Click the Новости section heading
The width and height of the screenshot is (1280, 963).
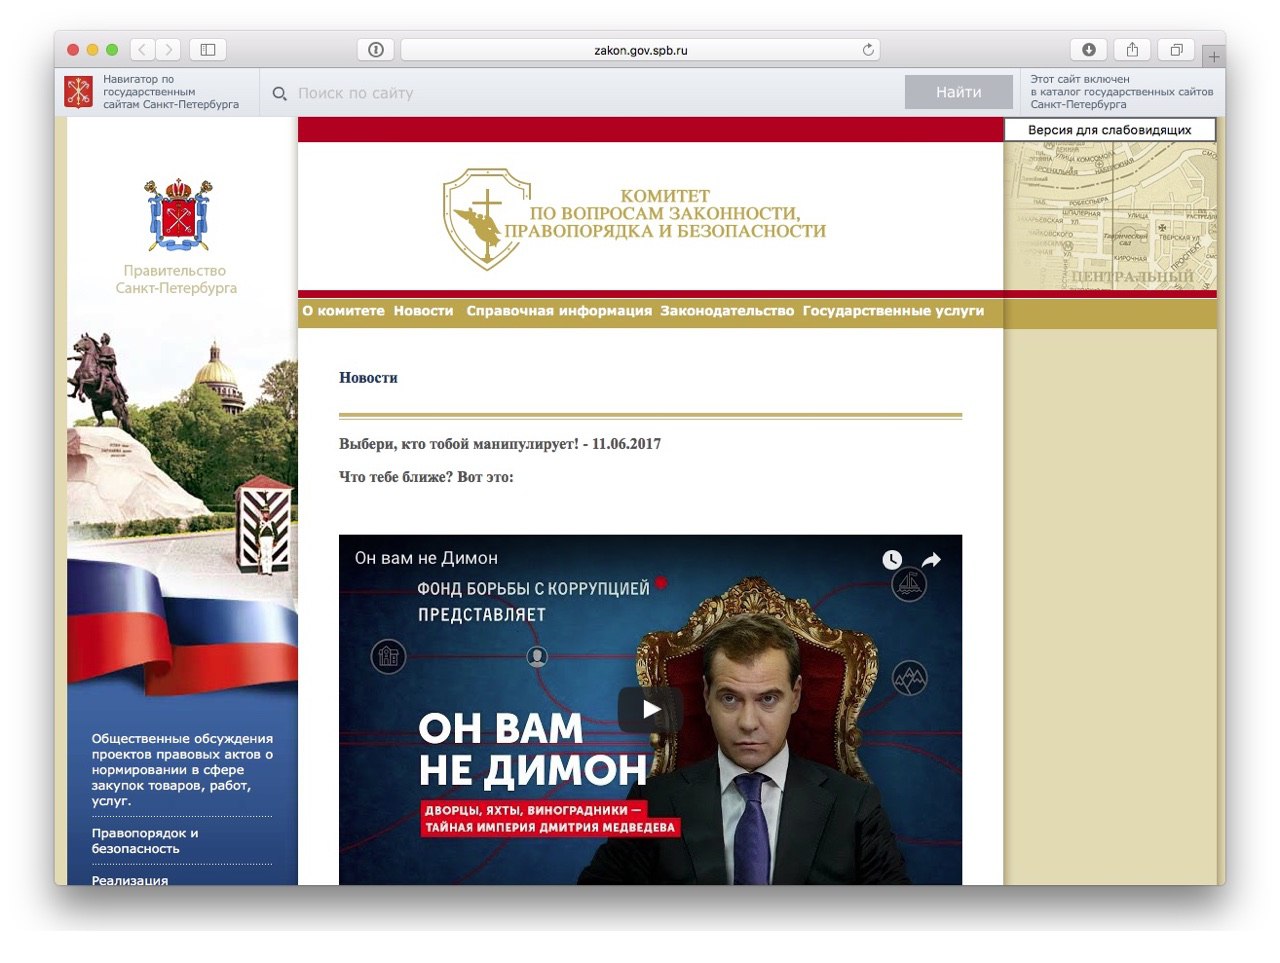tap(368, 378)
